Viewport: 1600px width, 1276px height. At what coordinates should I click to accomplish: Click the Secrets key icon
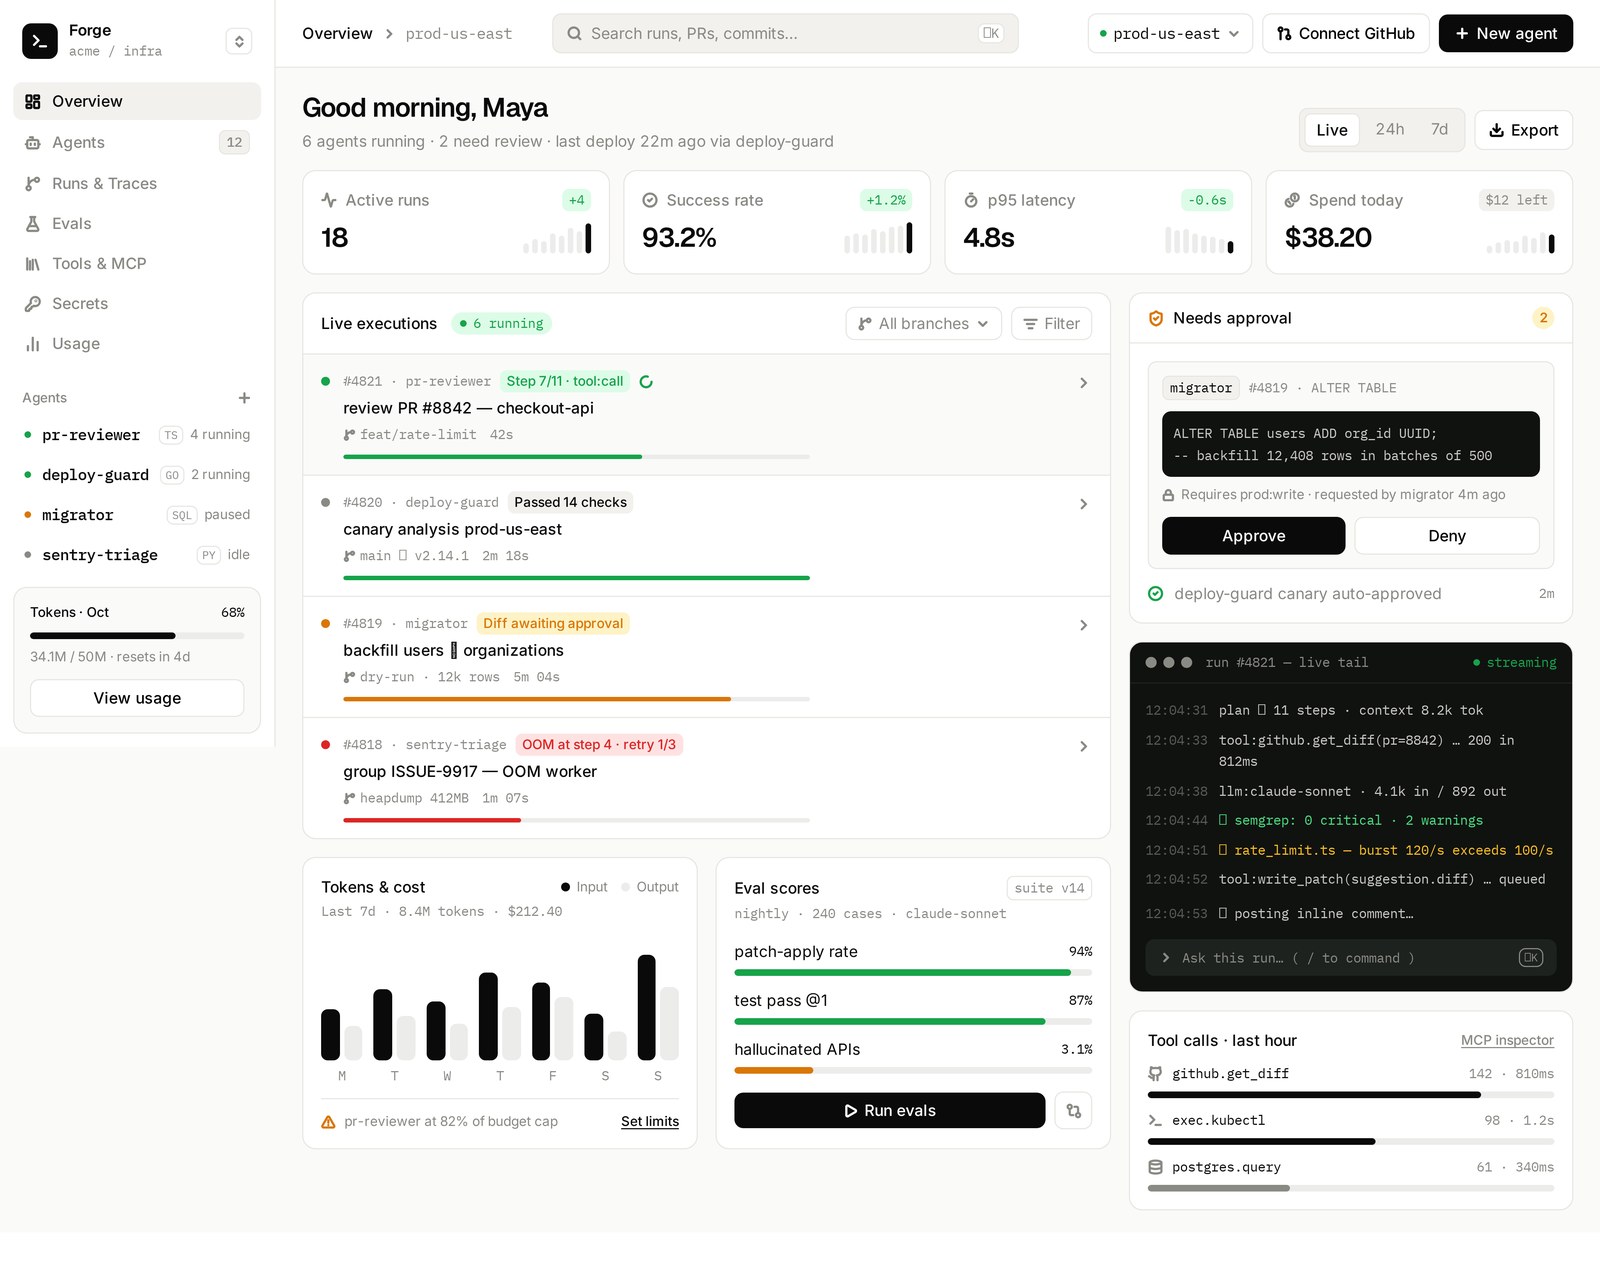(33, 304)
